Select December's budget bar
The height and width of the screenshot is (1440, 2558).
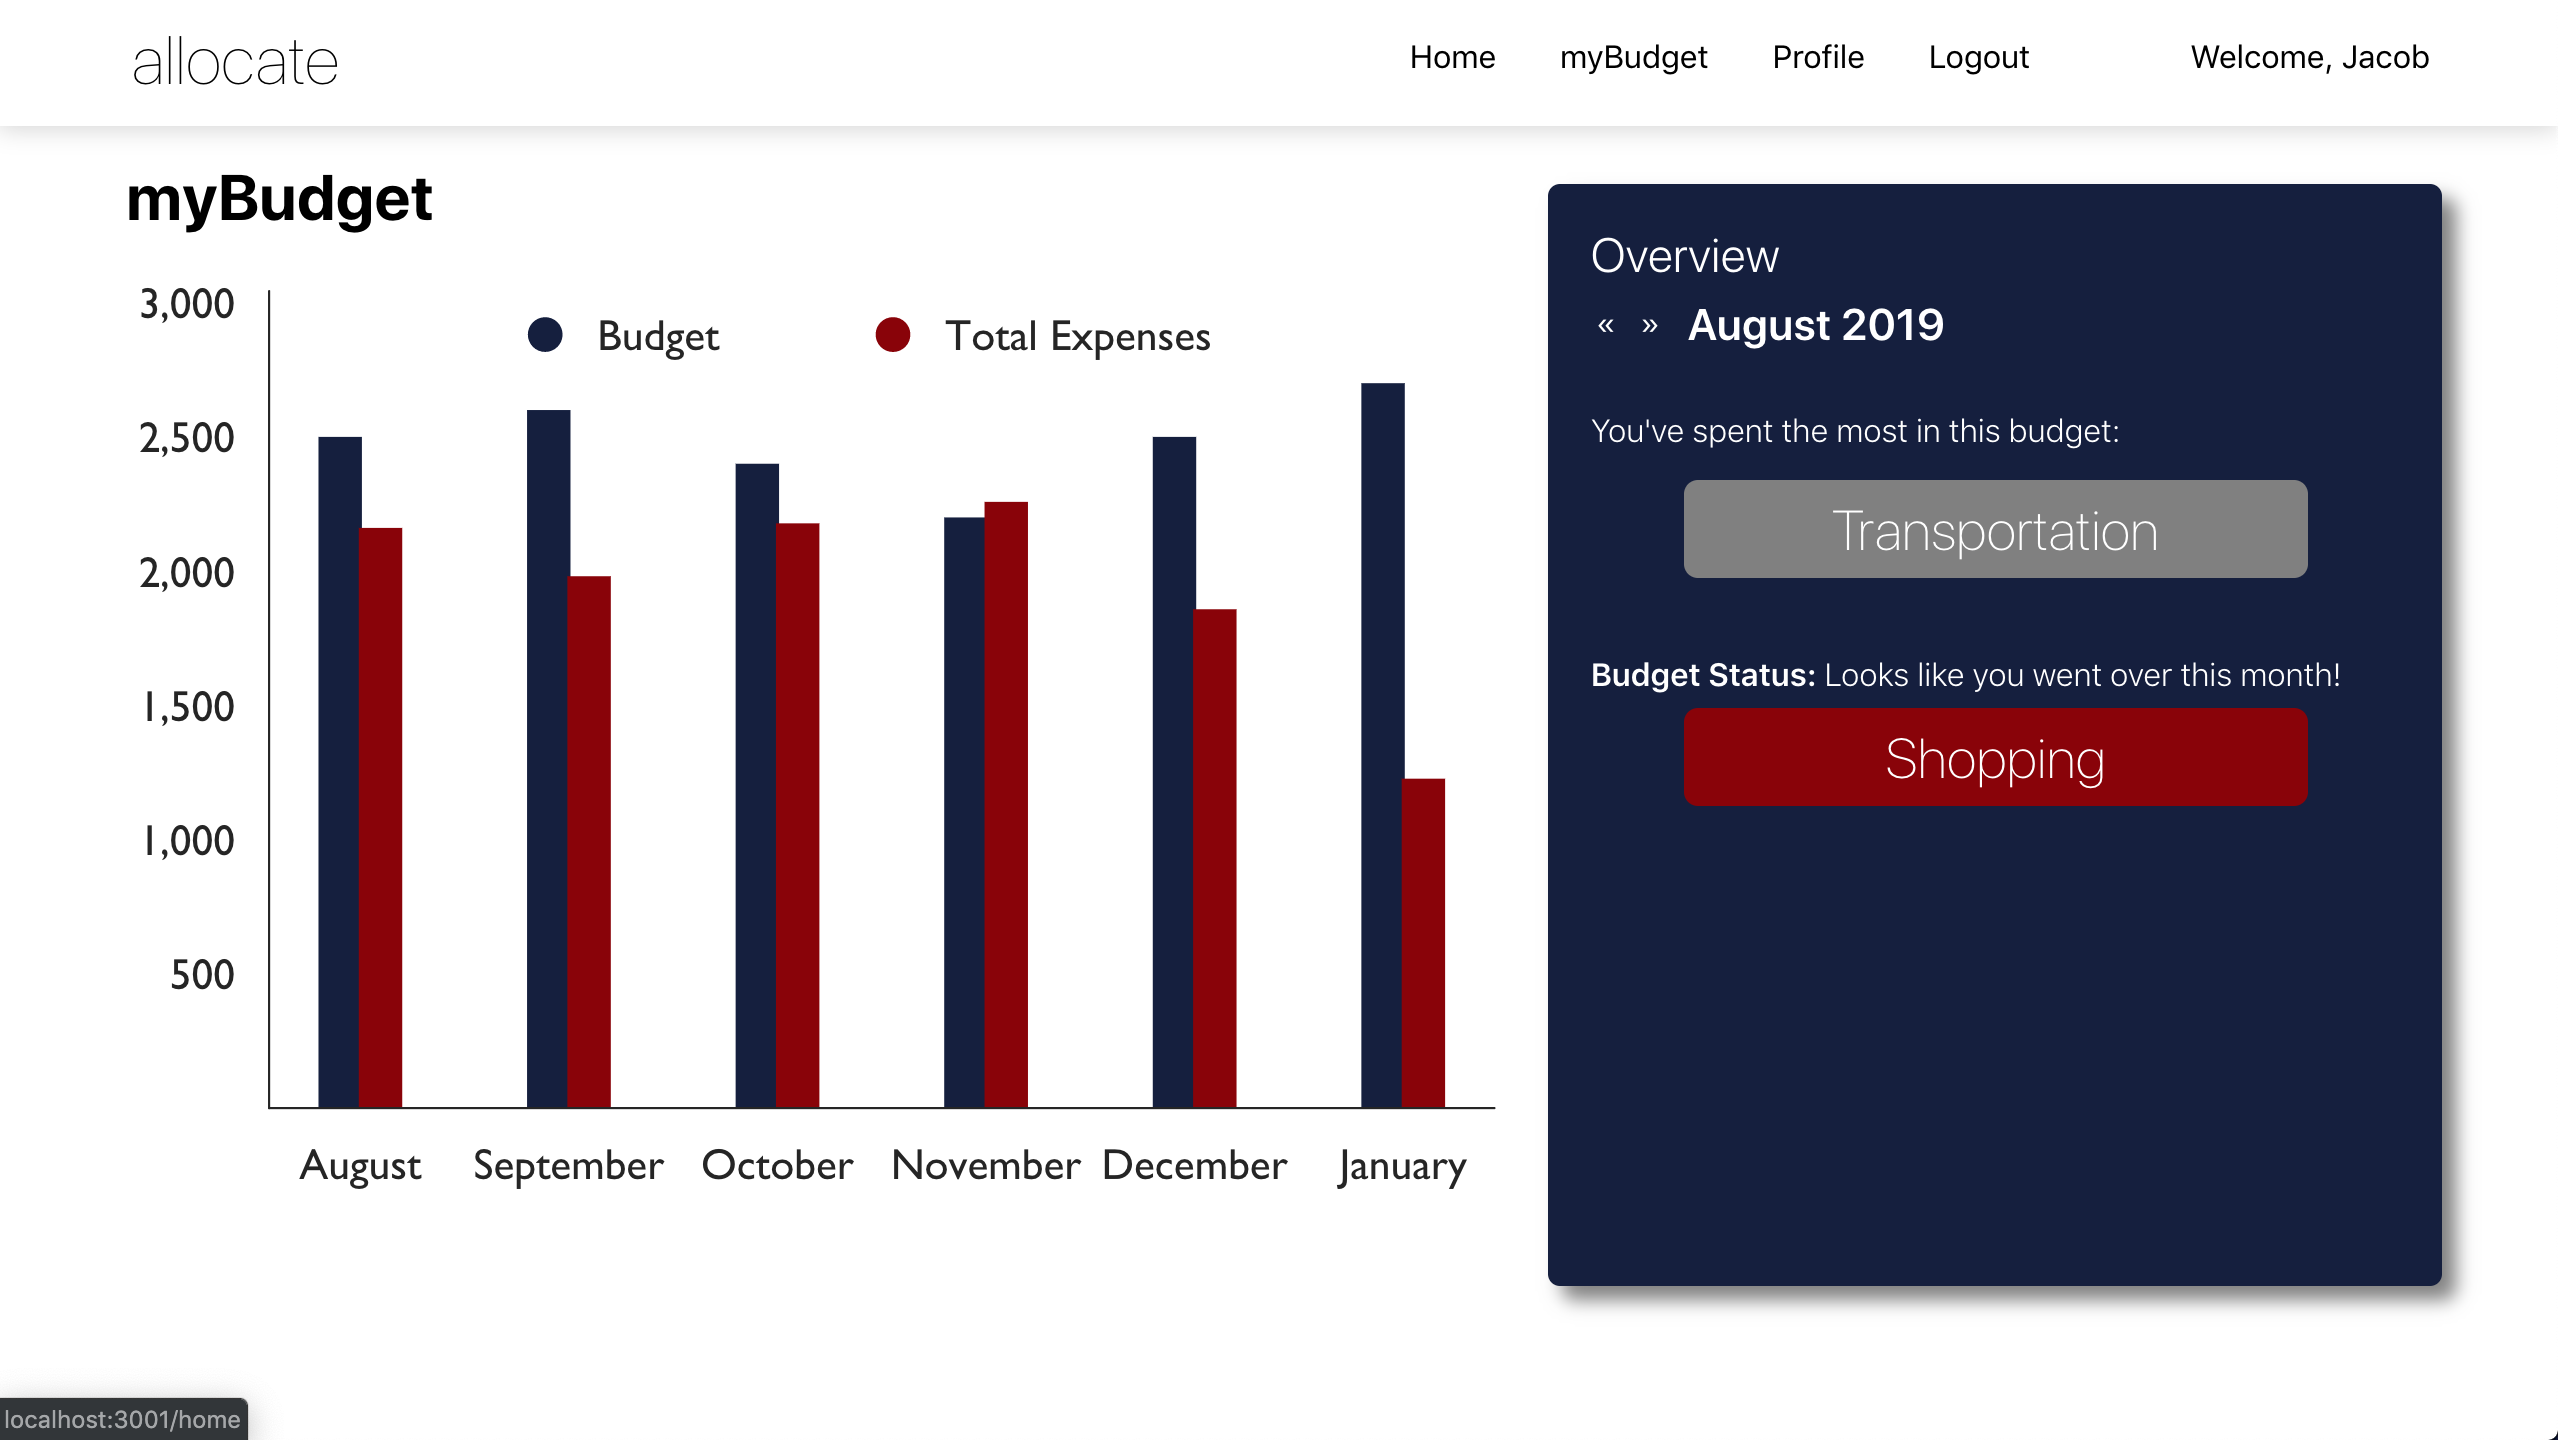tap(1173, 770)
